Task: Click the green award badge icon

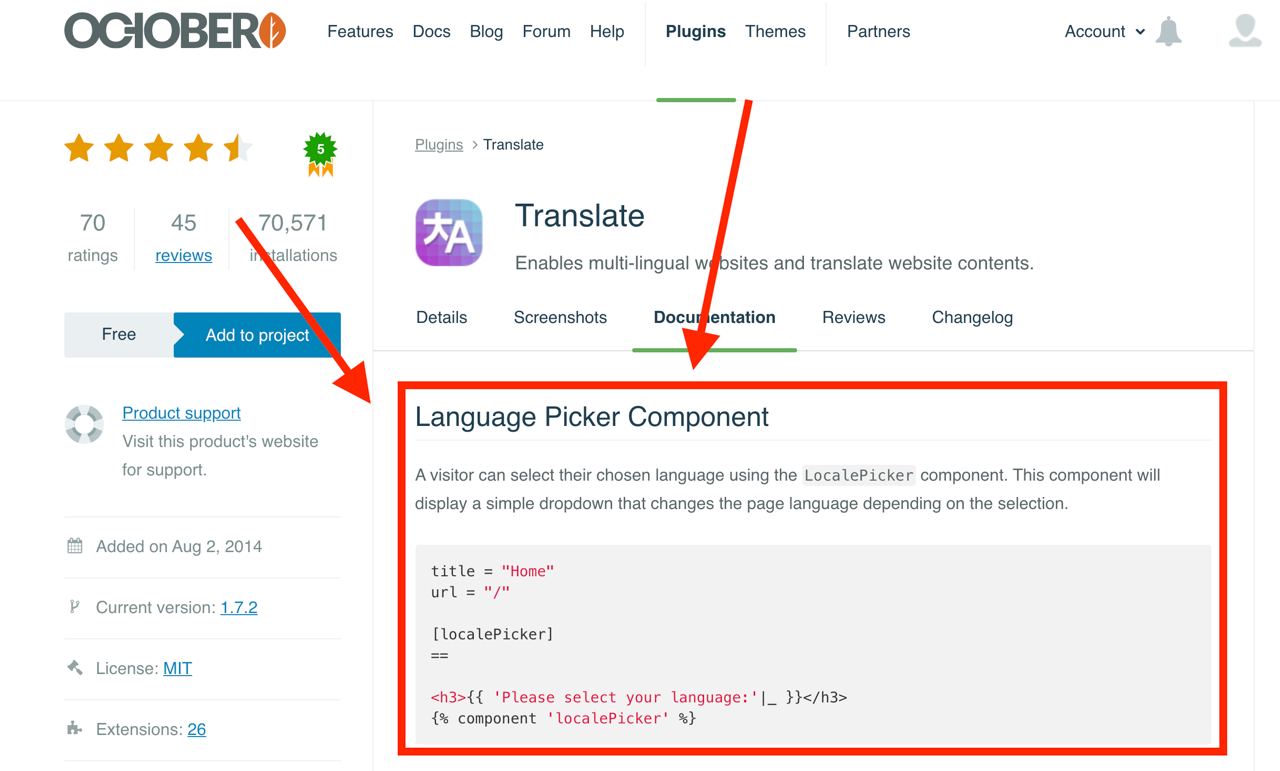Action: pyautogui.click(x=320, y=154)
